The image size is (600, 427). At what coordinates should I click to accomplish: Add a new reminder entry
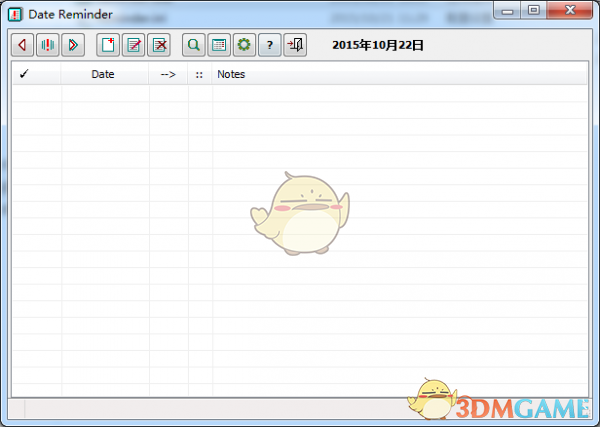pos(108,45)
